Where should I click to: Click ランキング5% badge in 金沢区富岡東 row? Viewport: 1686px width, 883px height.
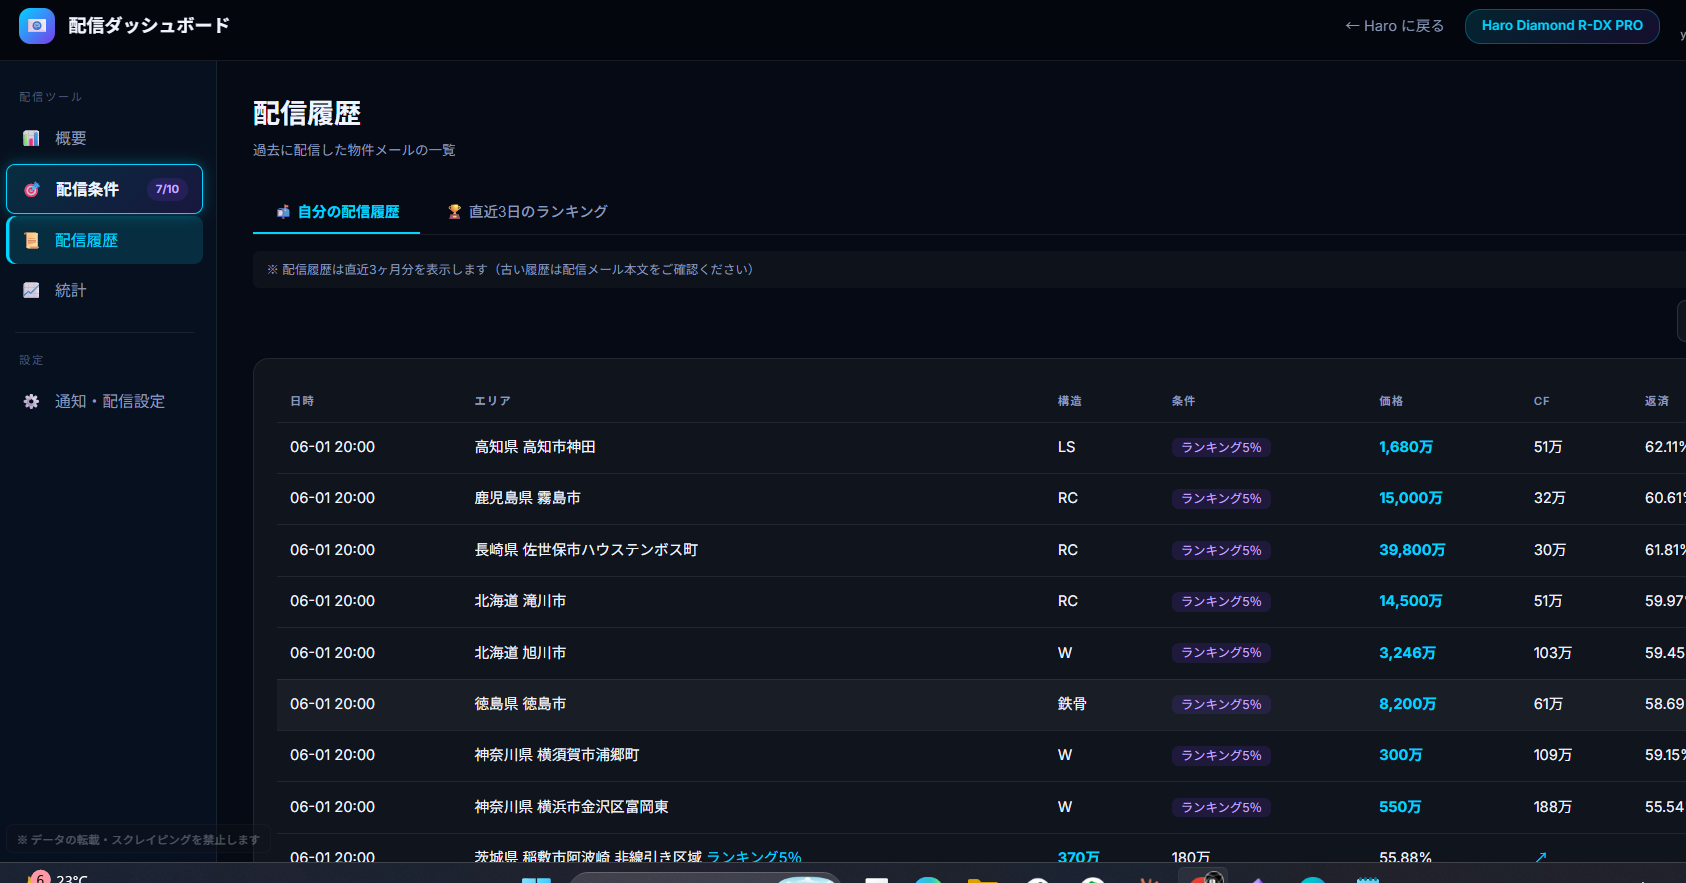(x=1221, y=807)
